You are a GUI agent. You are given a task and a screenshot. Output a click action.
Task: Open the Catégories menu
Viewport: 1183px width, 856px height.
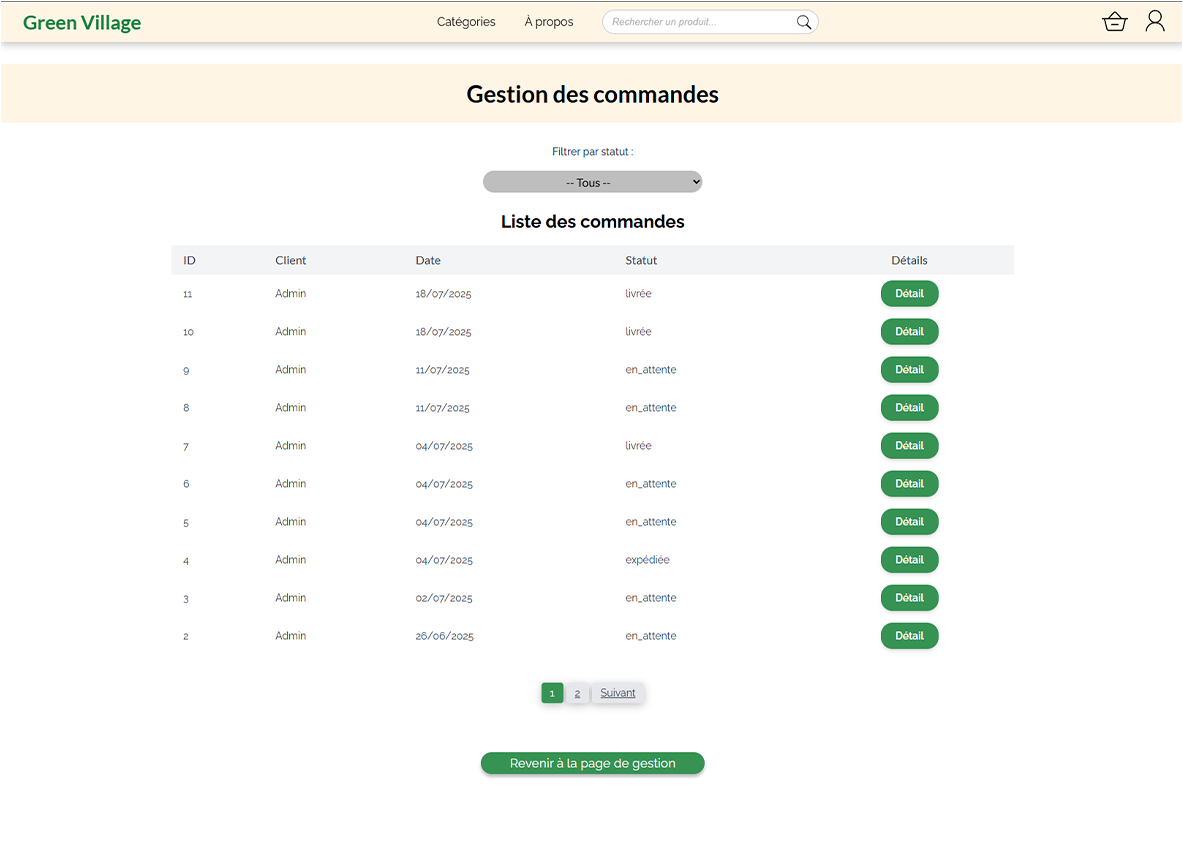(466, 22)
